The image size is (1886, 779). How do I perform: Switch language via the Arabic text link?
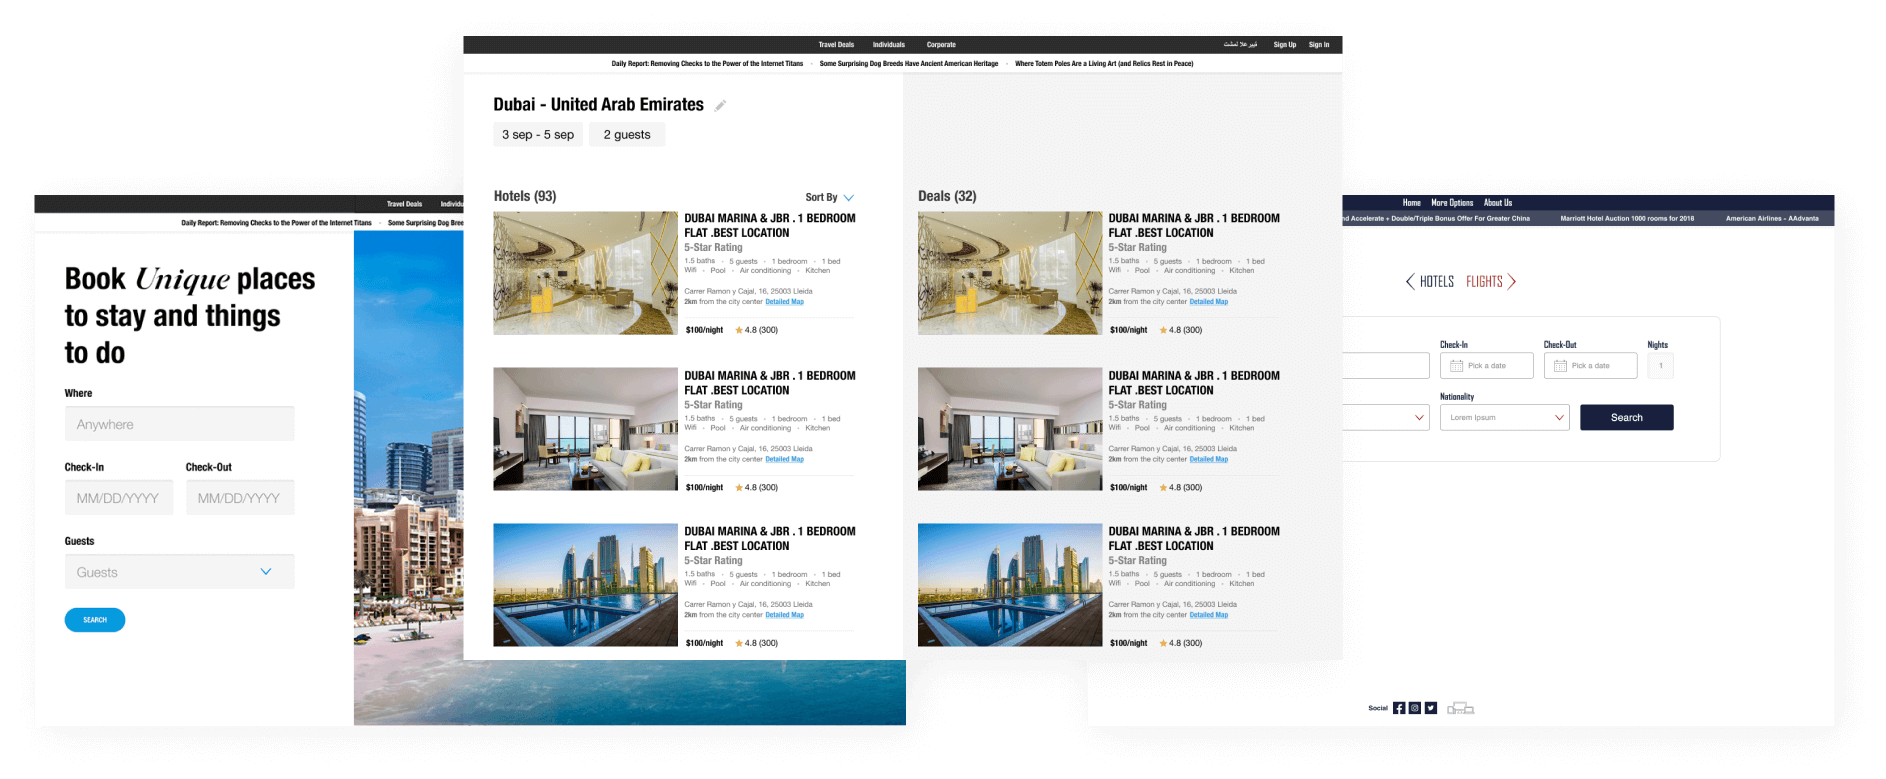1241,45
